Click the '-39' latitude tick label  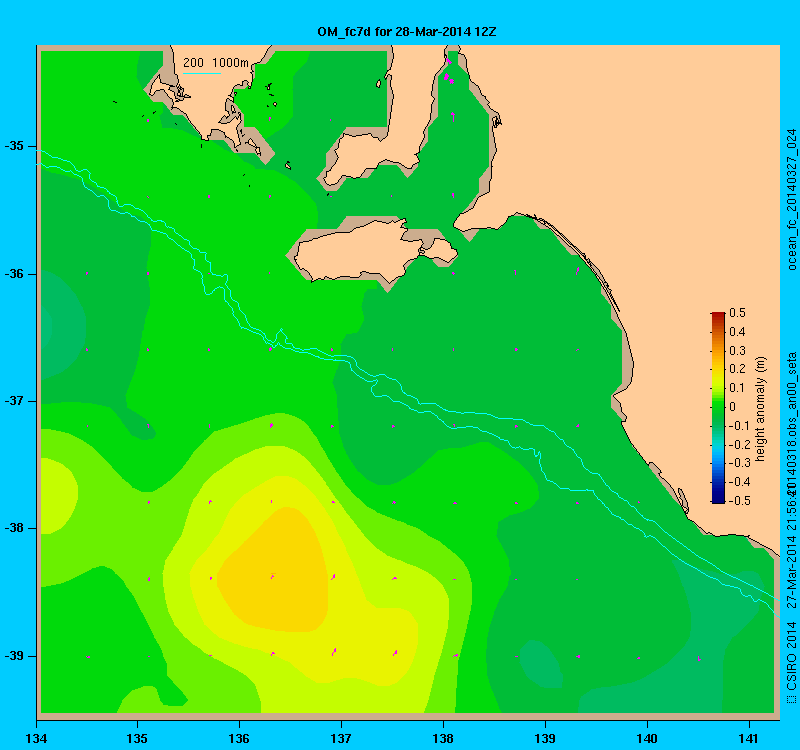14,656
